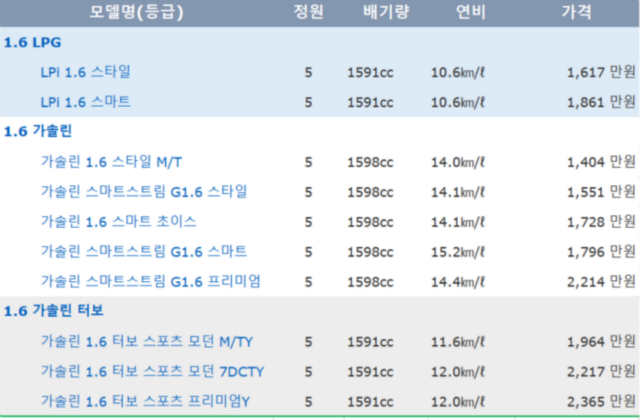Click the 1.6 가솔린 터보 group heading

coord(53,311)
